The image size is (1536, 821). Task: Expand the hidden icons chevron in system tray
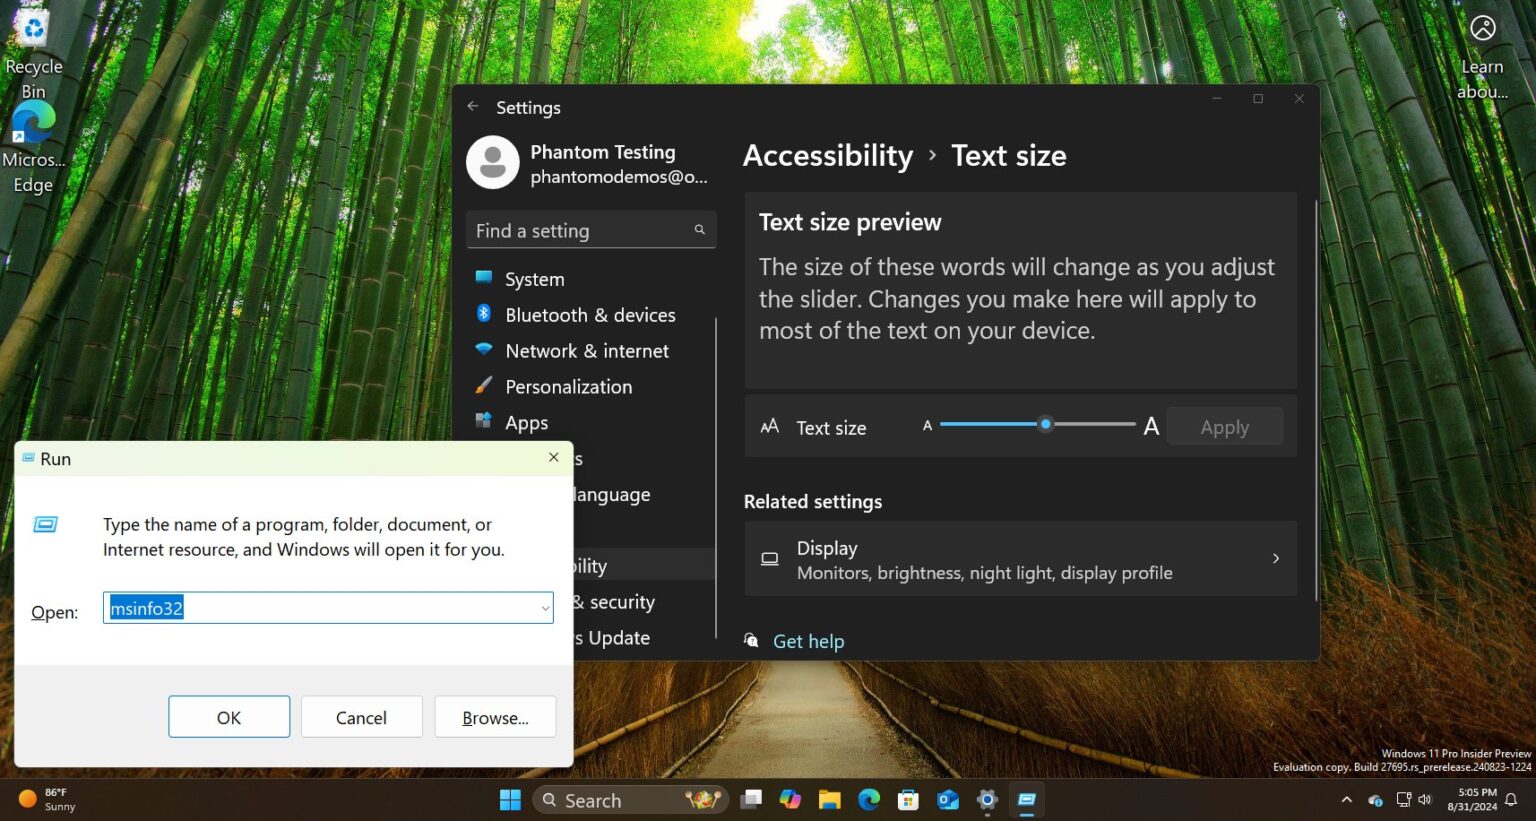[1347, 800]
